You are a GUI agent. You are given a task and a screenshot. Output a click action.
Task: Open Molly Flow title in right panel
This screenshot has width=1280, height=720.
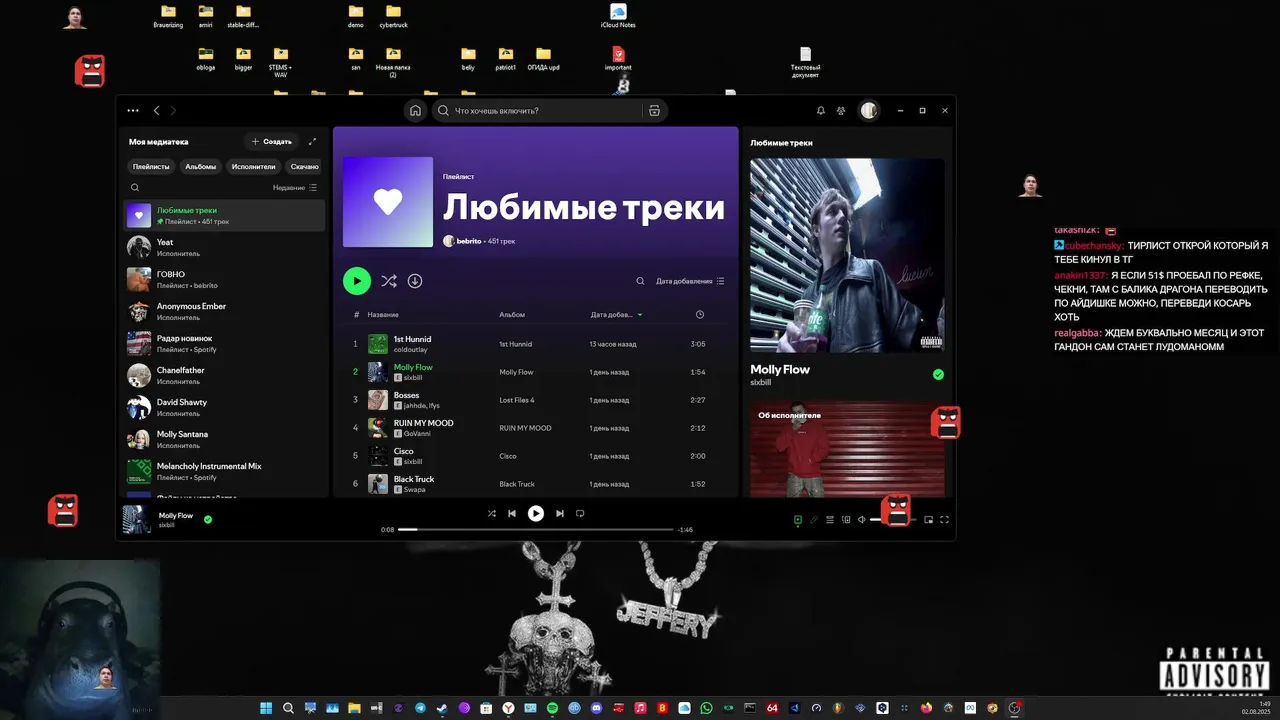780,369
